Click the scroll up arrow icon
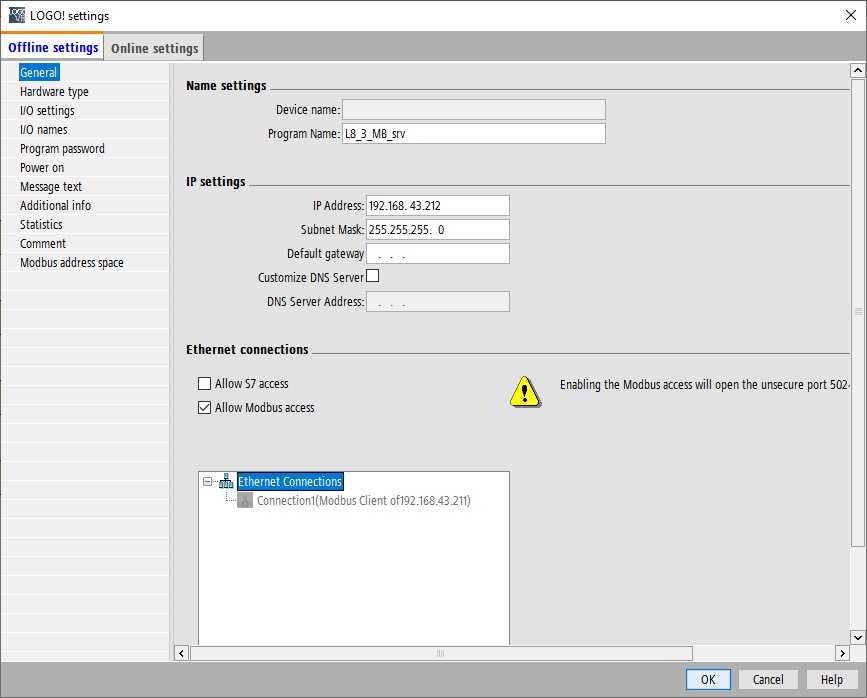 (x=858, y=70)
